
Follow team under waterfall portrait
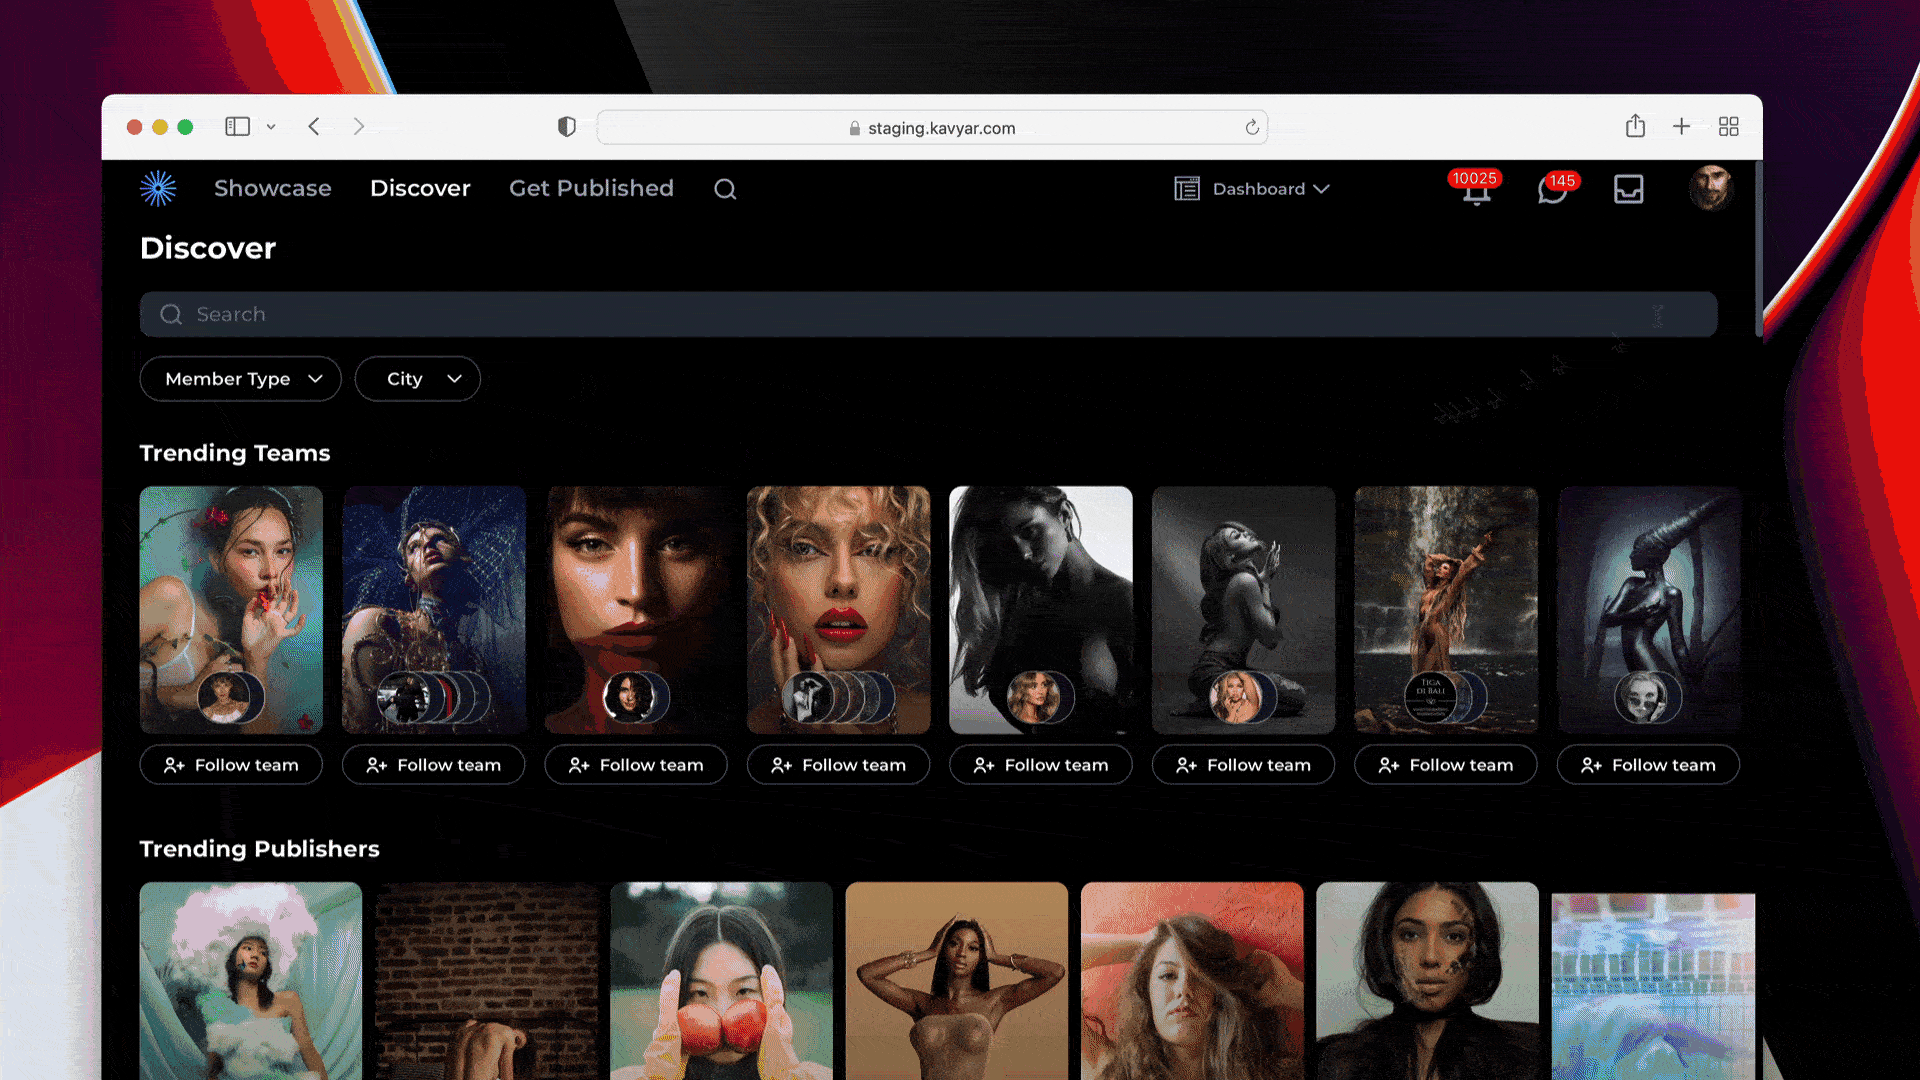click(x=1446, y=765)
